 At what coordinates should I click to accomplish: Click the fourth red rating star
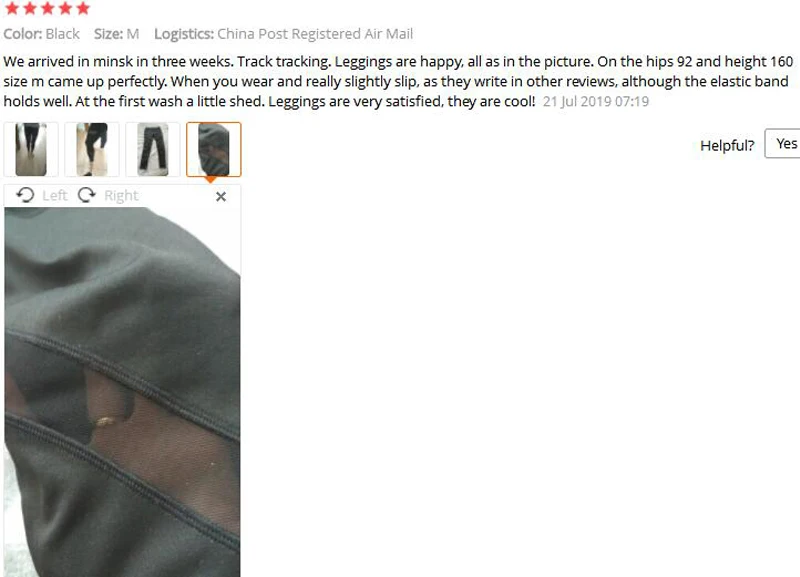point(65,8)
